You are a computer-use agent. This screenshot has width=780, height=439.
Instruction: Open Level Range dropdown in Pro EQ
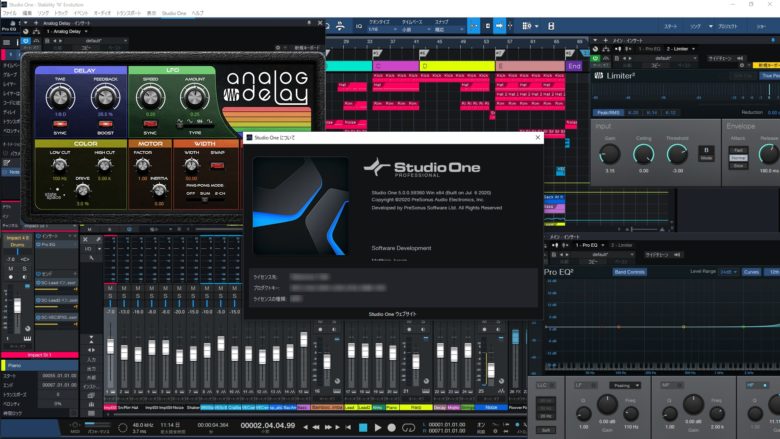pos(729,272)
